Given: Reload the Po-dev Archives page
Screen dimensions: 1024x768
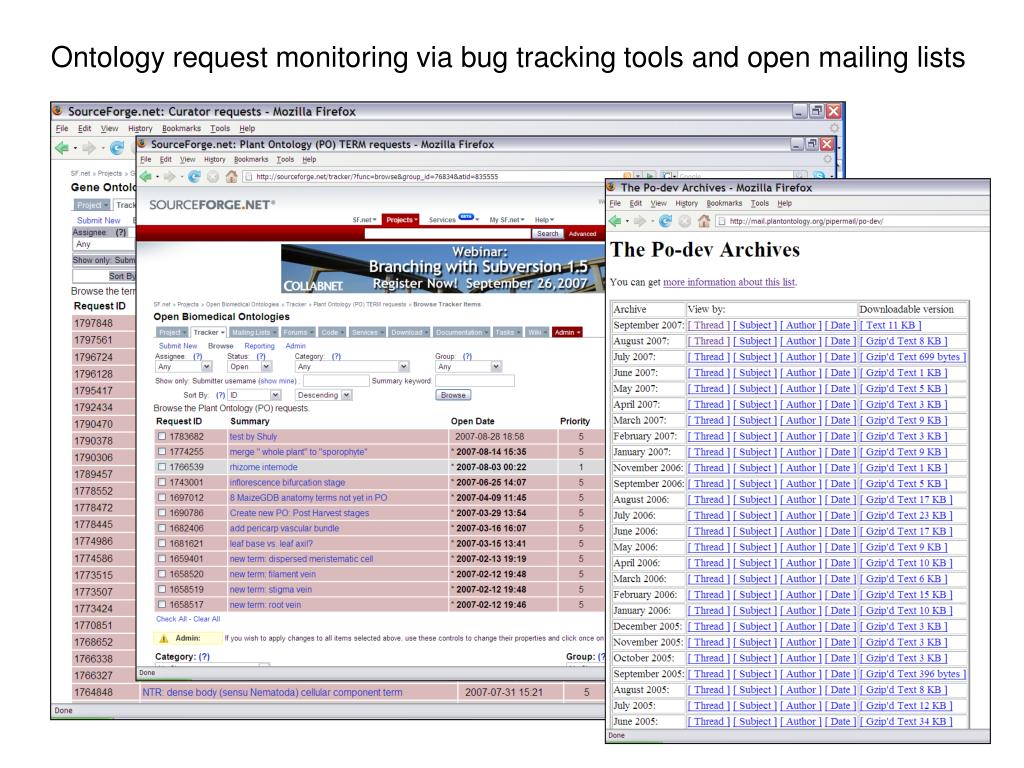Looking at the screenshot, I should point(665,221).
